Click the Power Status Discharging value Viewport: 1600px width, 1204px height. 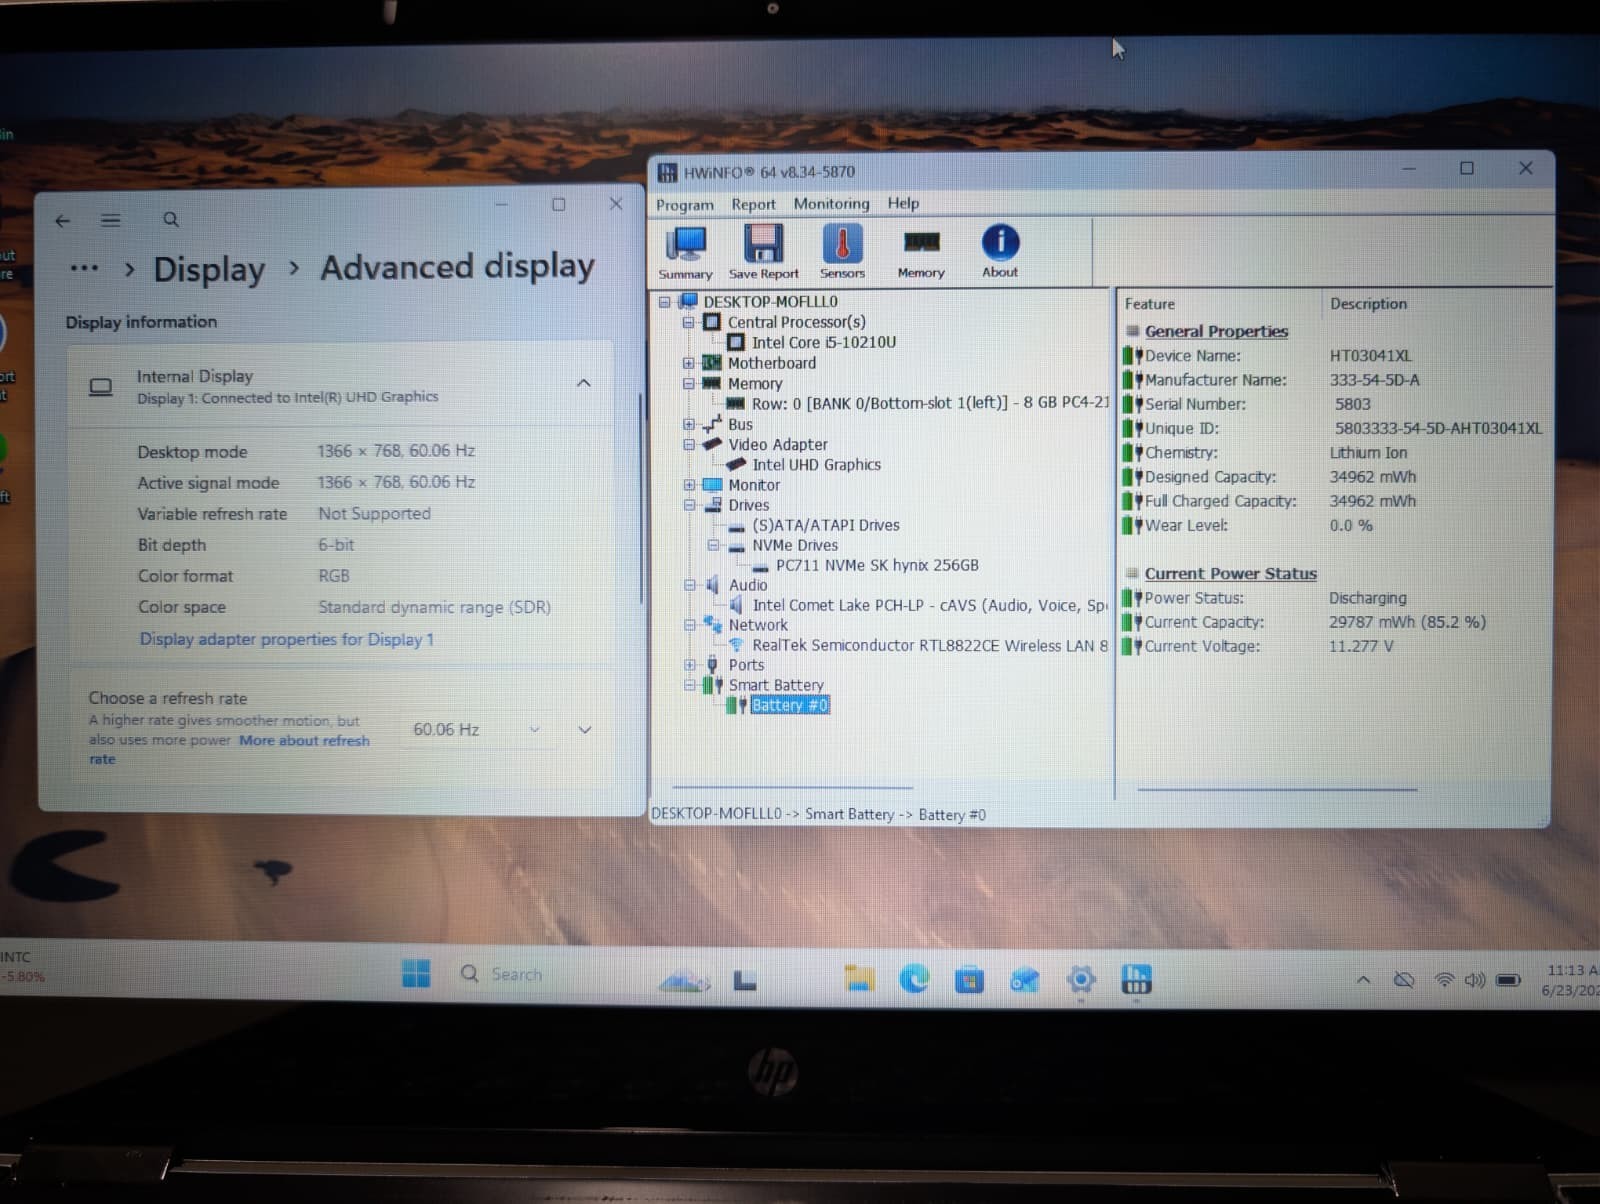click(1367, 598)
